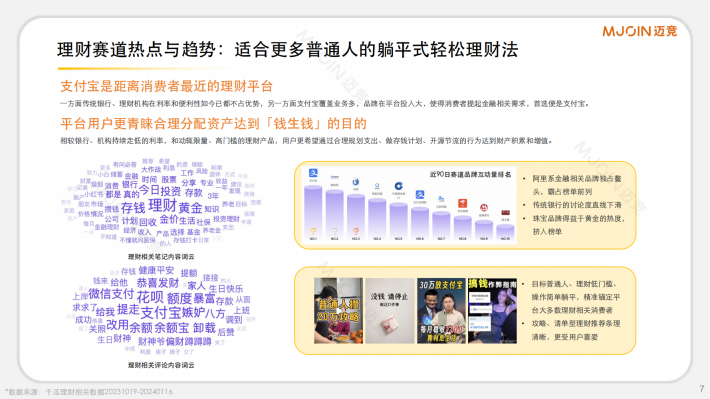Image resolution: width=710 pixels, height=399 pixels.
Task: Open the 没钱 请停止 video thumbnail
Action: [x=389, y=311]
